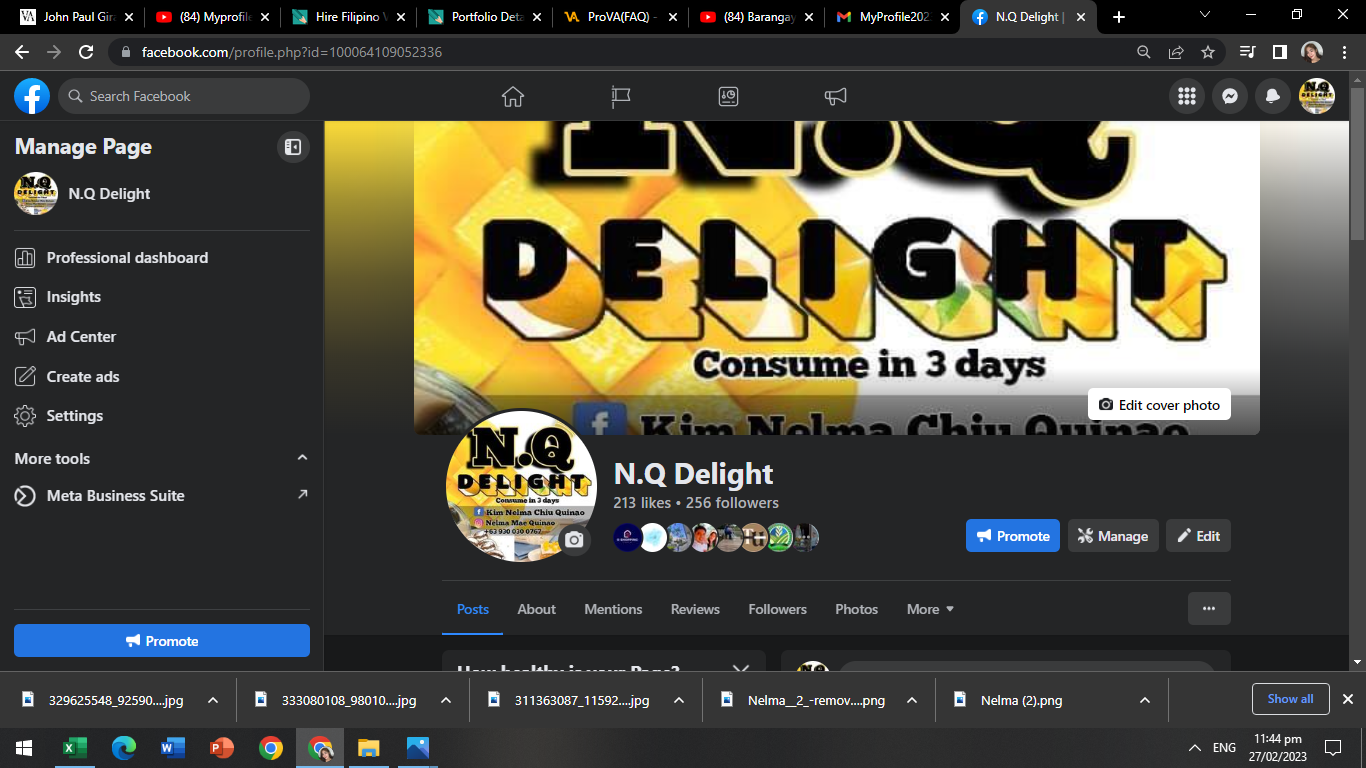Switch to the Photos tab
Image resolution: width=1366 pixels, height=768 pixels.
(857, 609)
